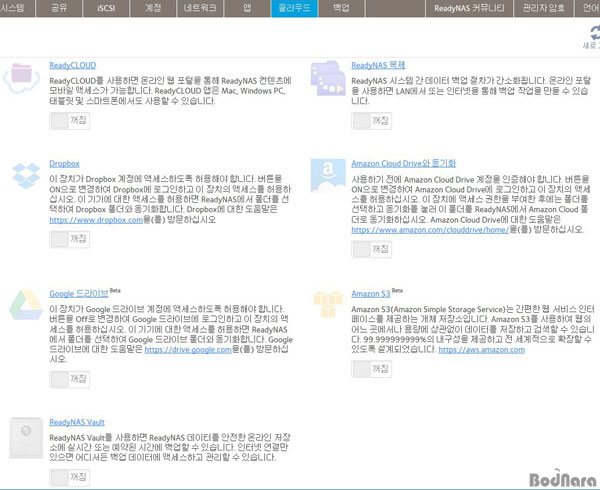Image resolution: width=600 pixels, height=490 pixels.
Task: Select the 네트워크 tab
Action: tap(200, 8)
